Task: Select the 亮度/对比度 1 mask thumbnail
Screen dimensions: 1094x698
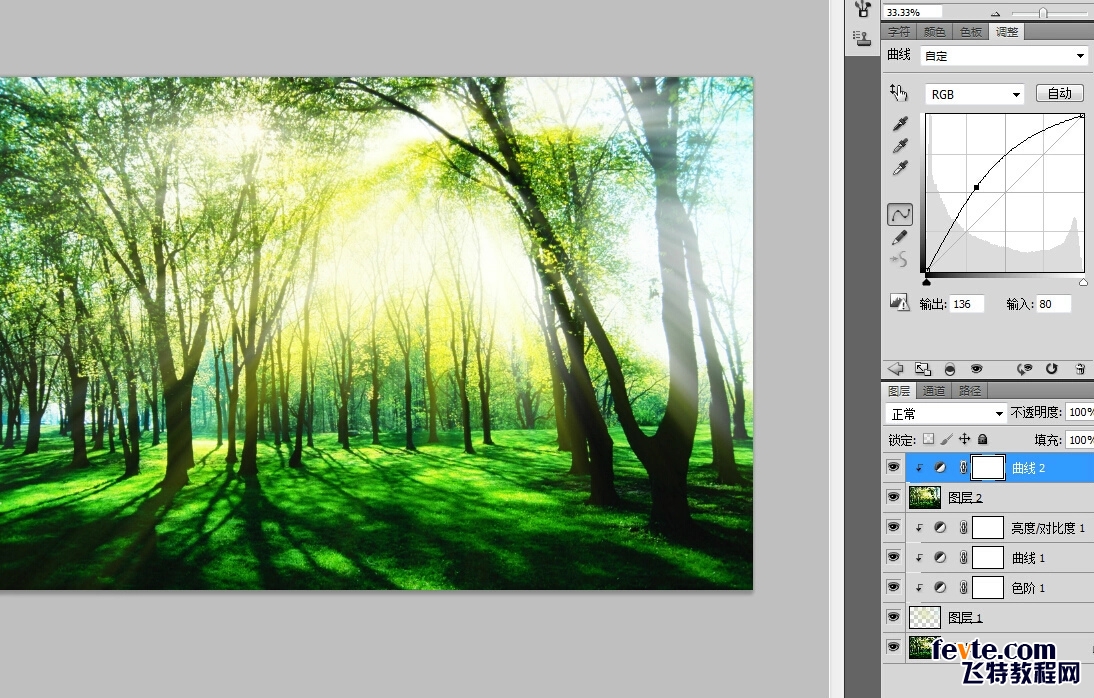Action: click(988, 528)
